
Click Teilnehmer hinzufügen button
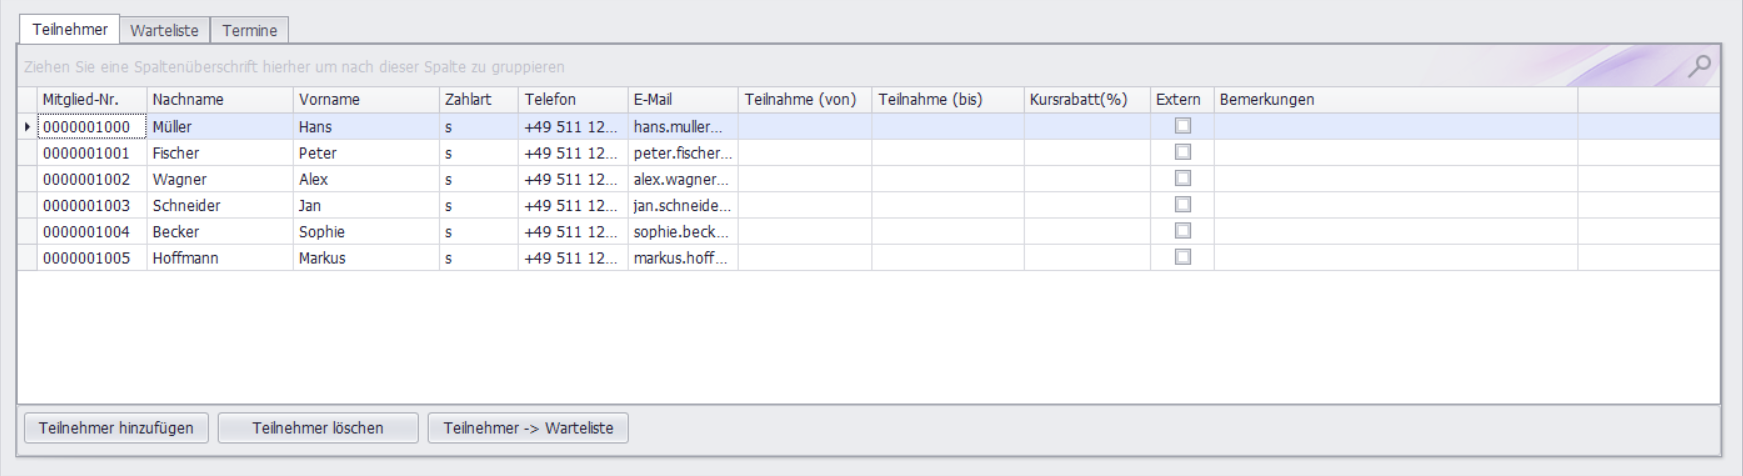[116, 428]
